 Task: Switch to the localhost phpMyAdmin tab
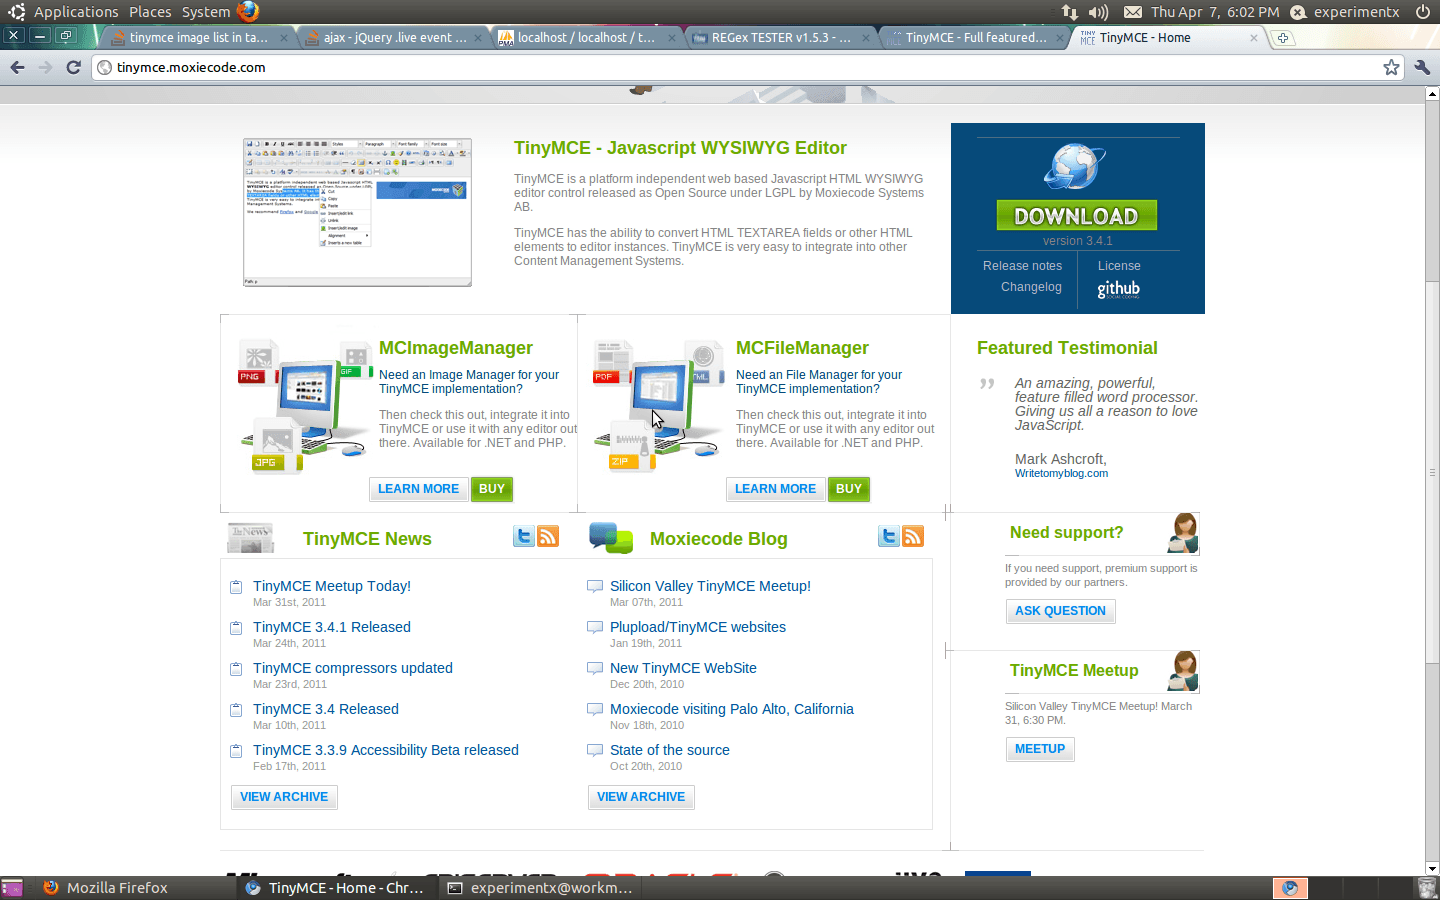pos(586,38)
